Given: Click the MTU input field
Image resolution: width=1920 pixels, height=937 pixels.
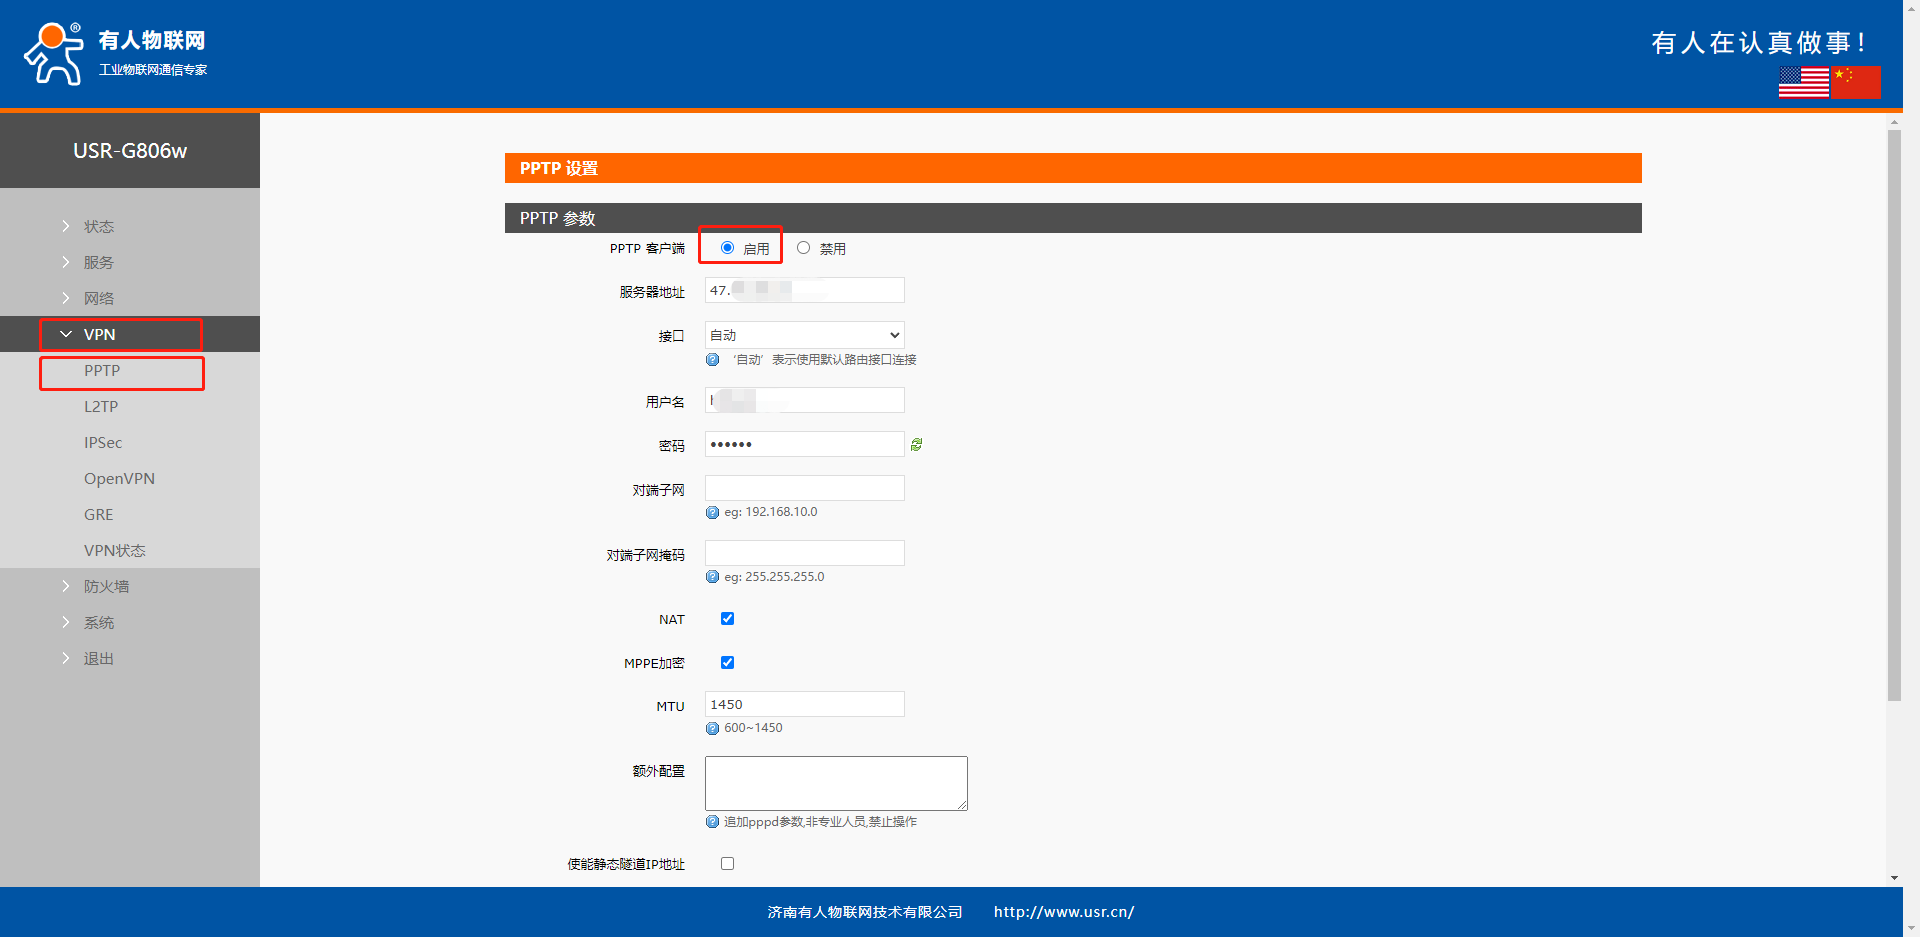Looking at the screenshot, I should coord(804,704).
